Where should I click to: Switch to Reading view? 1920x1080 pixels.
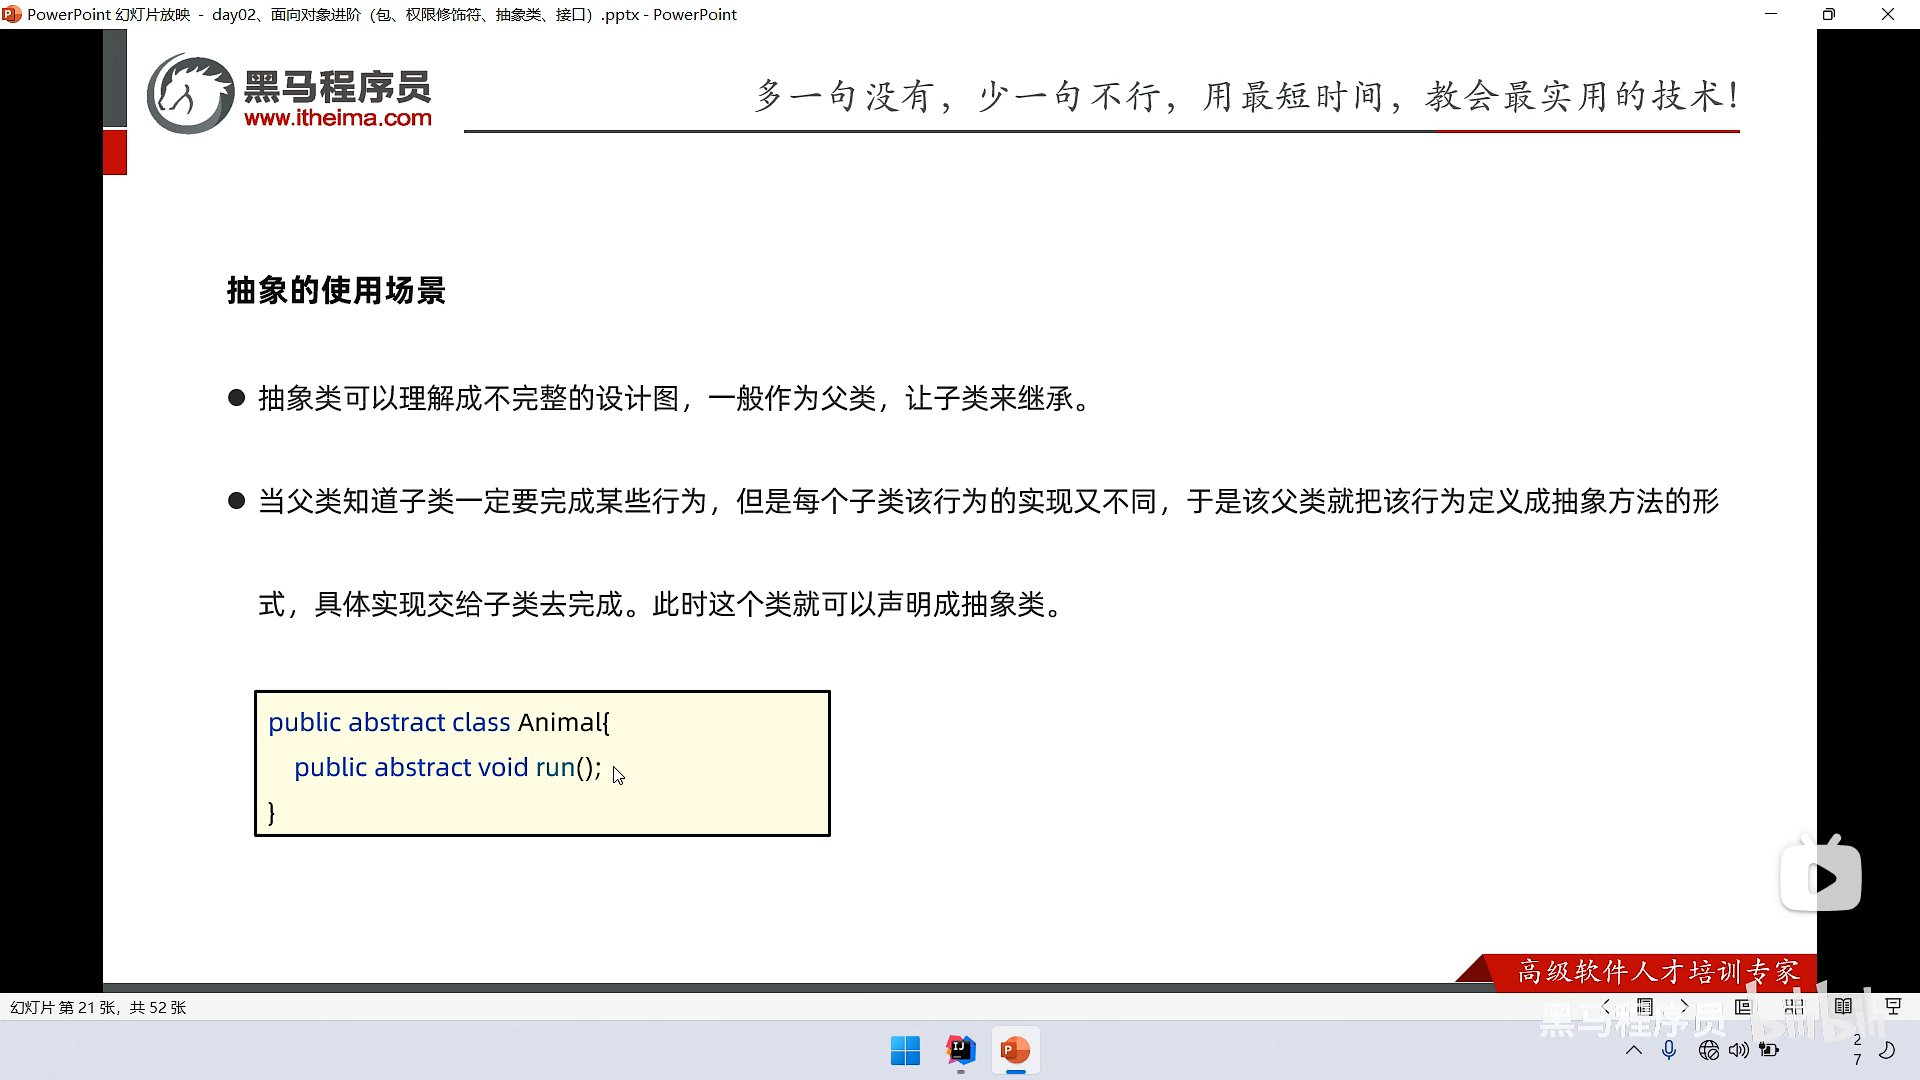(x=1843, y=1007)
